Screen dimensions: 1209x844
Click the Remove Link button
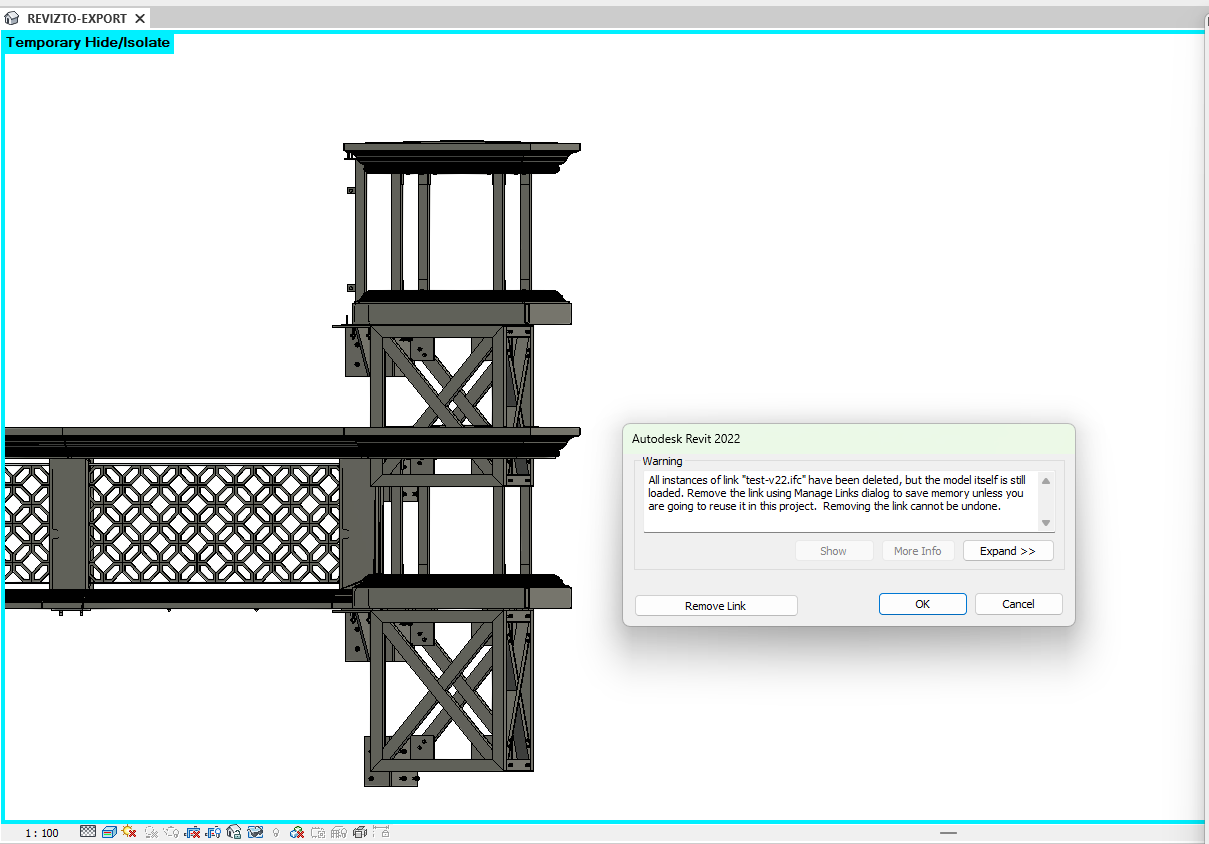(x=716, y=606)
